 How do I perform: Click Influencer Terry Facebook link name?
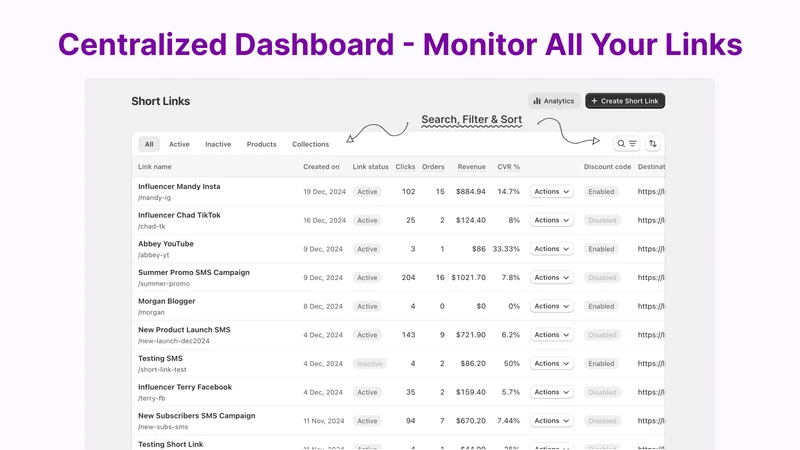tap(185, 387)
